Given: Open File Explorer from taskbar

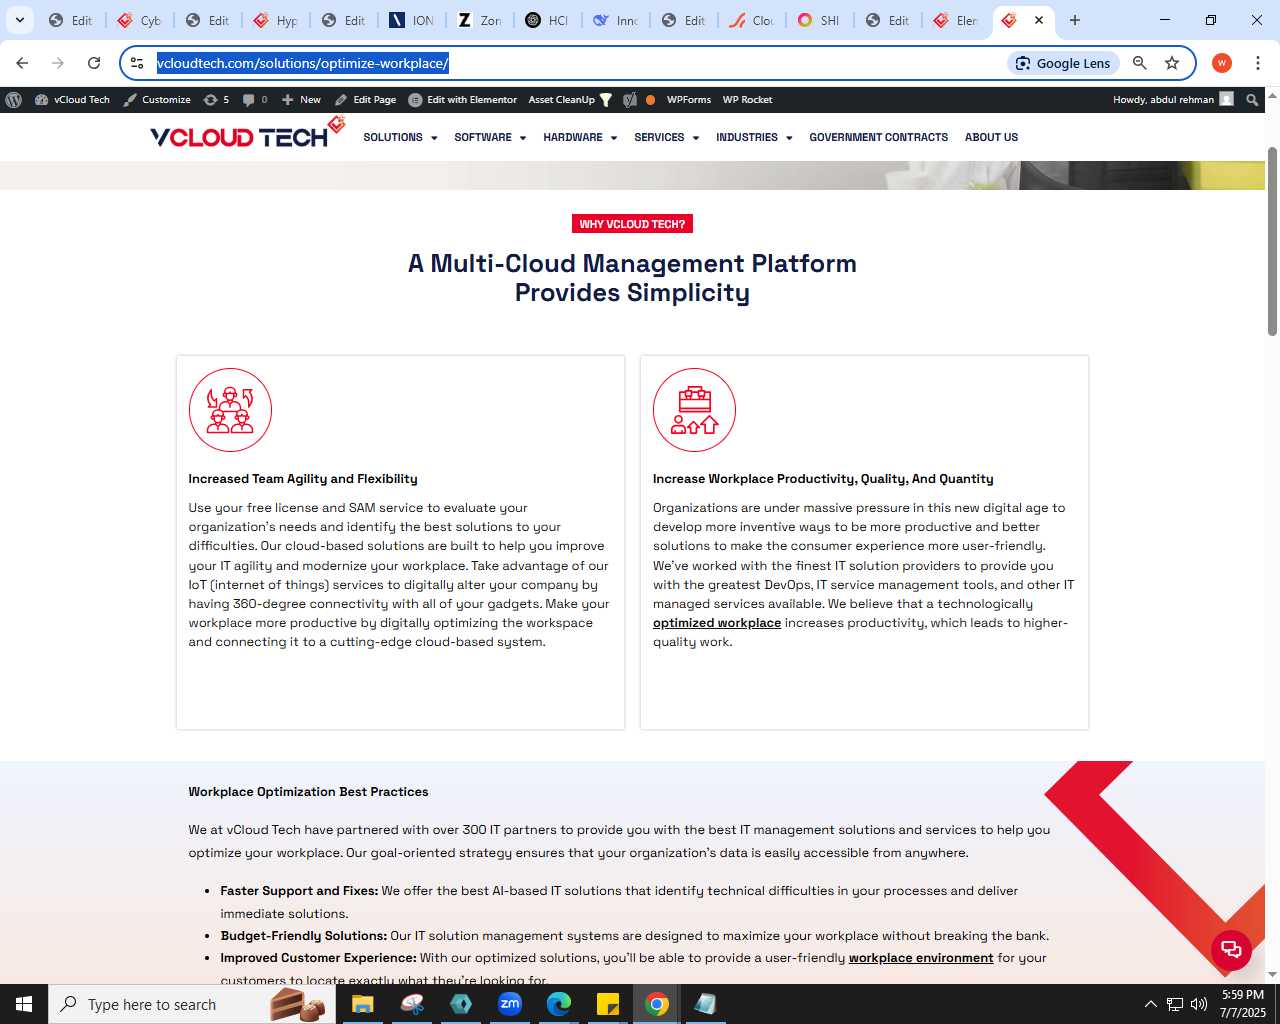Looking at the screenshot, I should tap(362, 1004).
